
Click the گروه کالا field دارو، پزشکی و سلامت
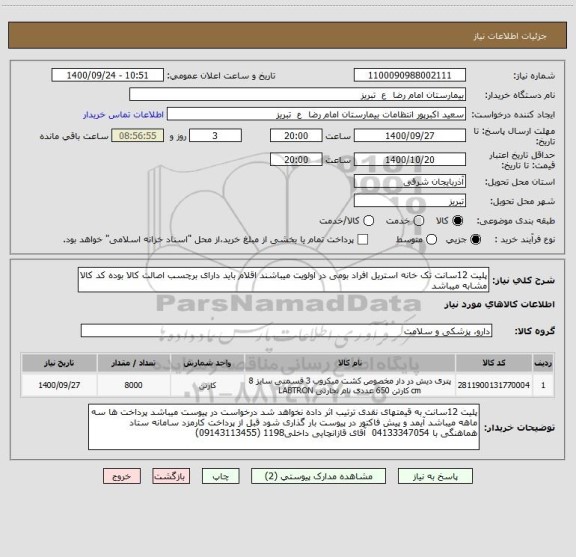tap(286, 331)
